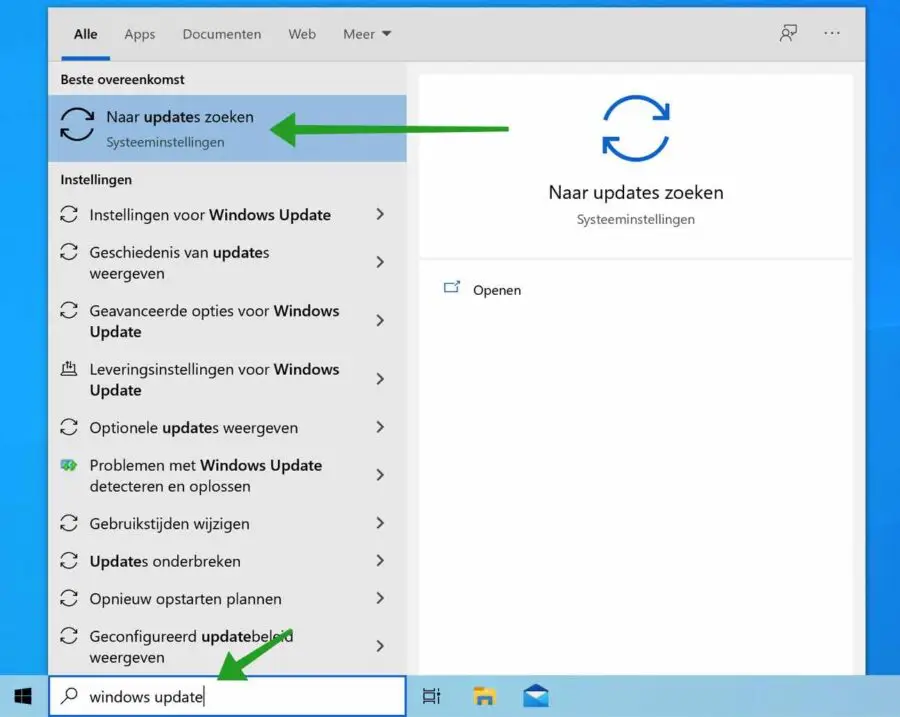
Task: Click the open-window icon next to Openen
Action: tap(452, 287)
